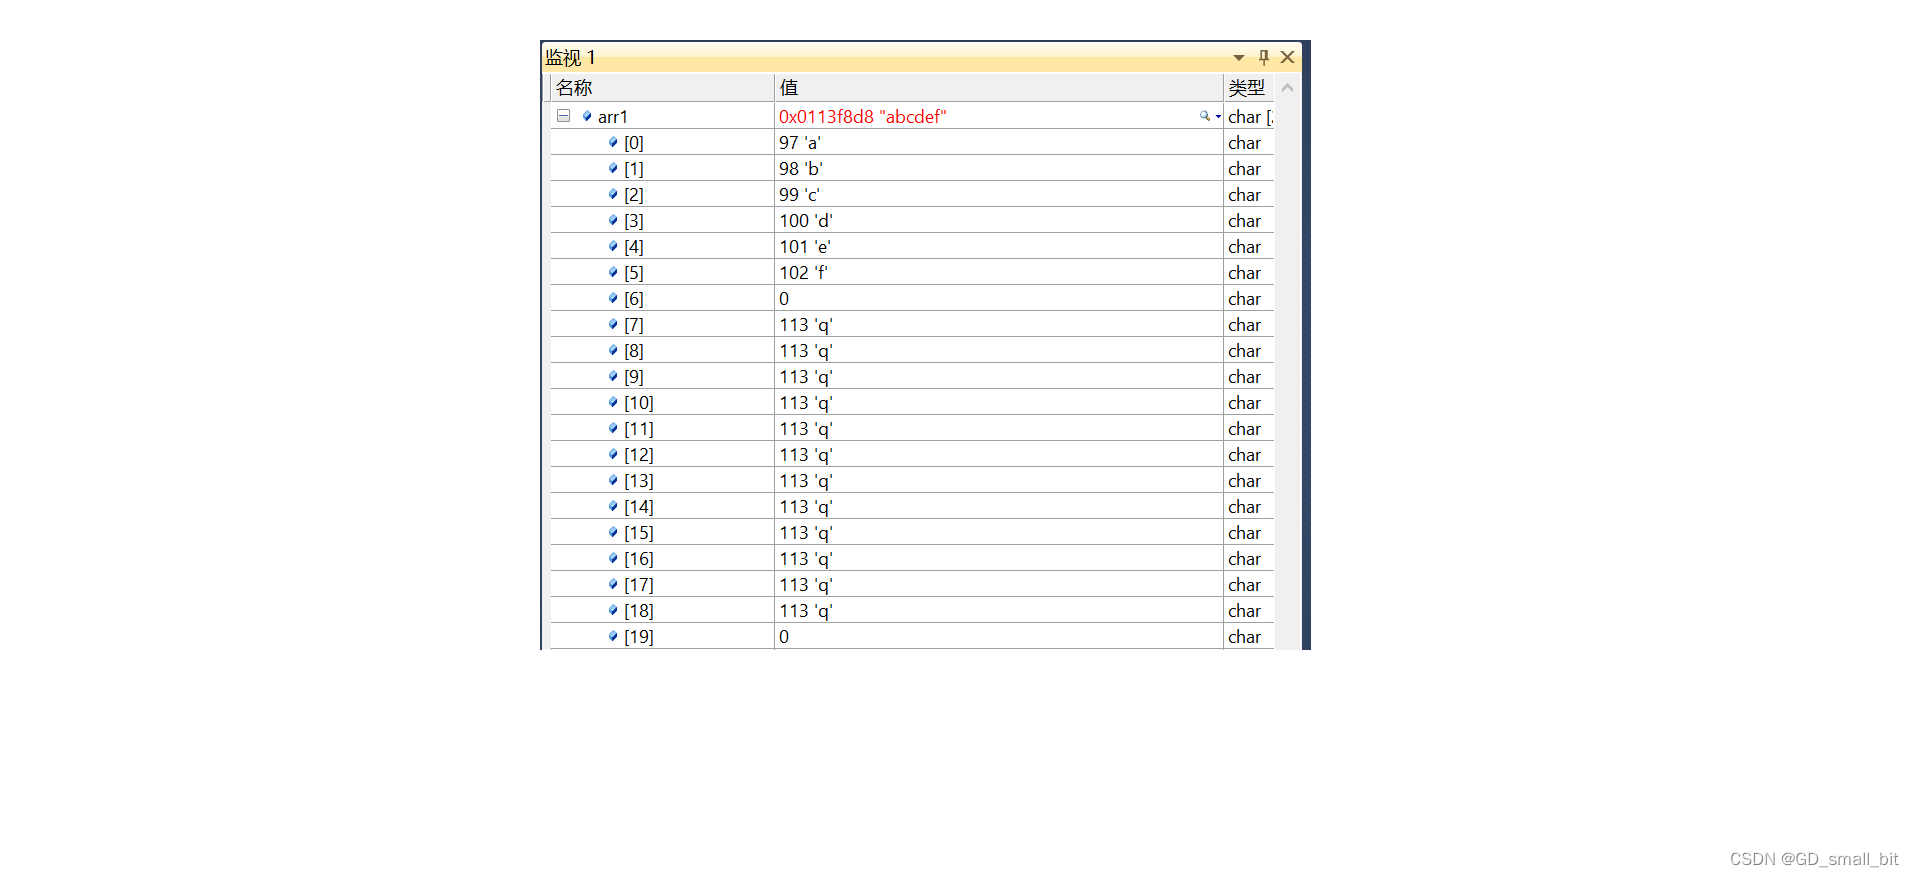Select the 113 'q' value in row [18]
Image resolution: width=1914 pixels, height=877 pixels.
tap(806, 611)
